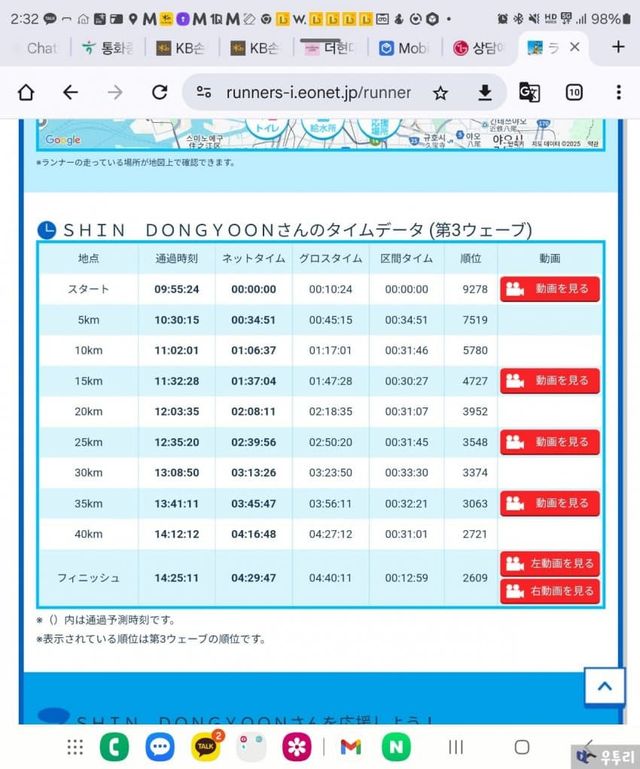
Task: Tap the map water station (給水所) marker
Action: [323, 128]
